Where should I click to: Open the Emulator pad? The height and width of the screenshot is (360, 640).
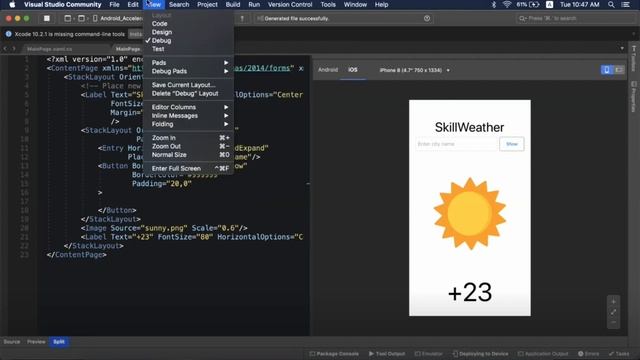[x=429, y=354]
